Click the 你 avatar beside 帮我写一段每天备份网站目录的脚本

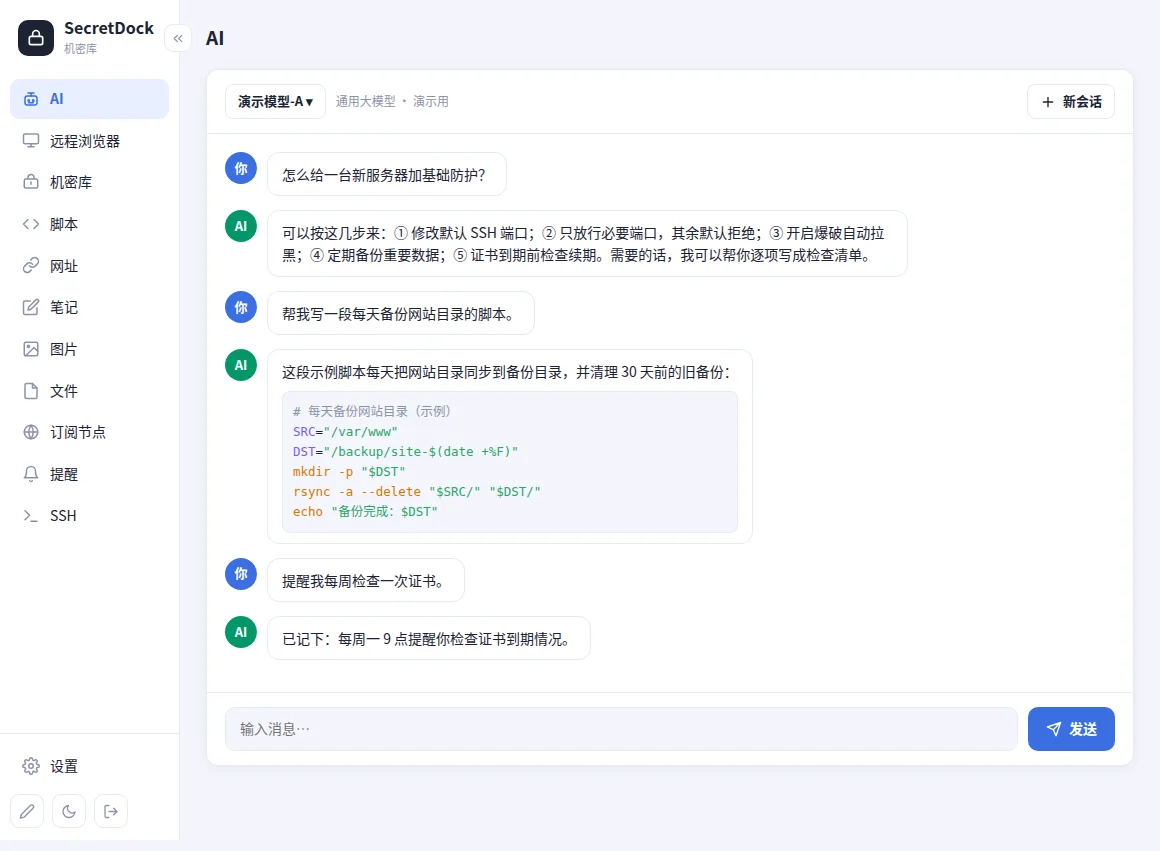[241, 307]
